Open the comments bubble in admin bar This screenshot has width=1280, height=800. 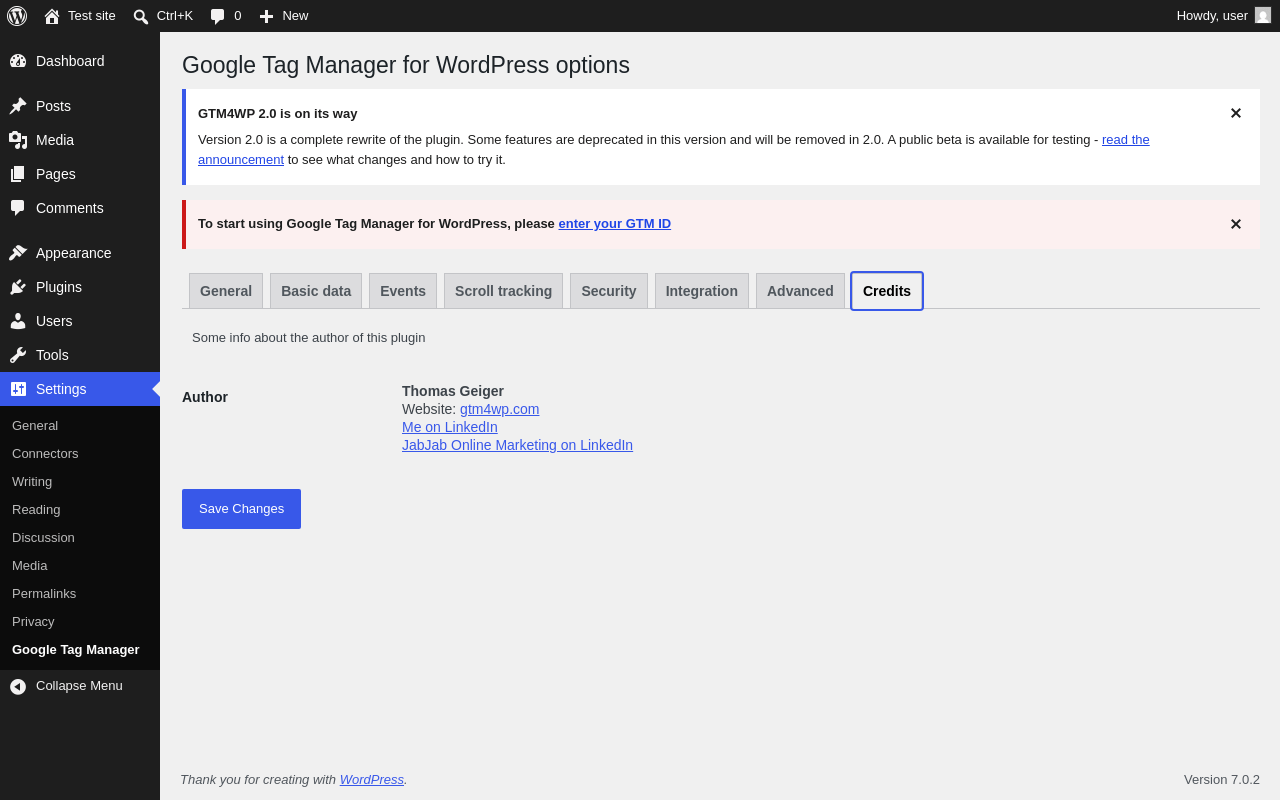tap(218, 16)
